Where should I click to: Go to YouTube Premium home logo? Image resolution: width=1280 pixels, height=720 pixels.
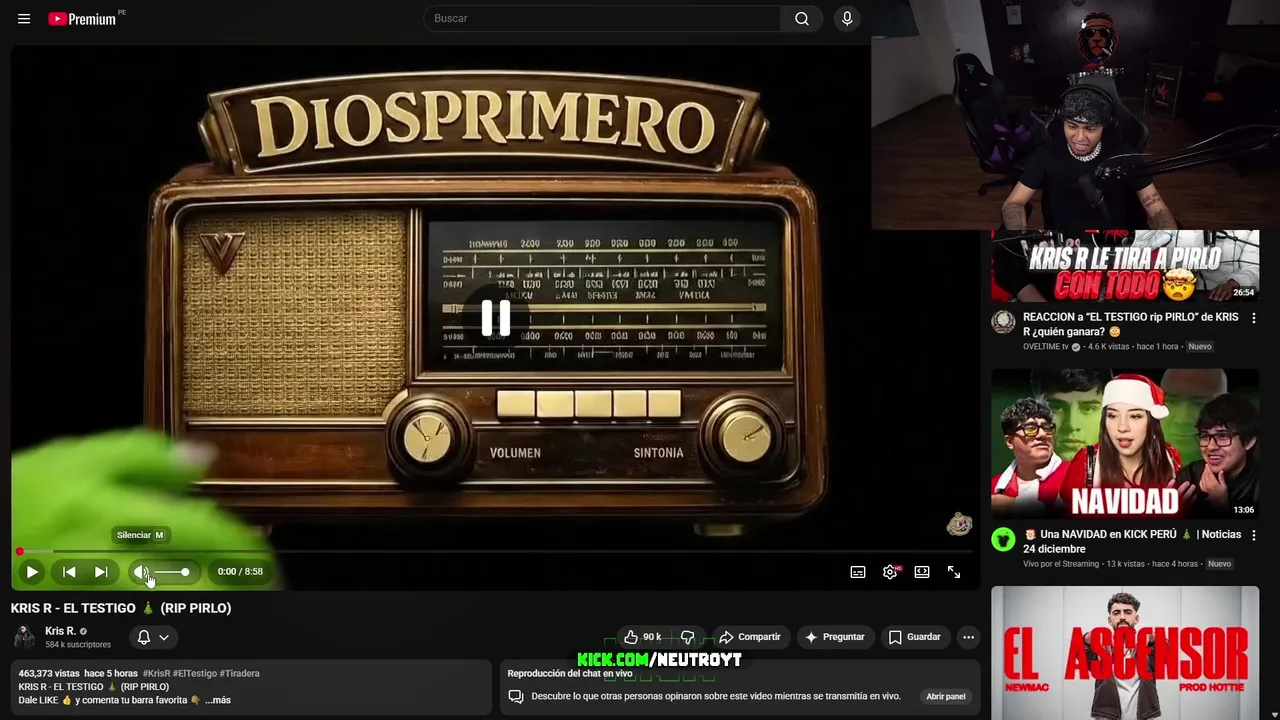(82, 19)
